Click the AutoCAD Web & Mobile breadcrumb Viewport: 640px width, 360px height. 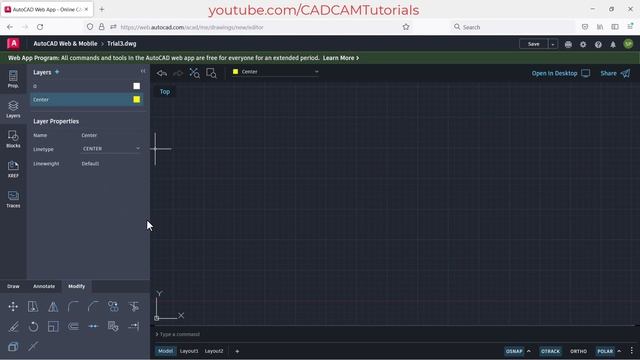tap(65, 43)
